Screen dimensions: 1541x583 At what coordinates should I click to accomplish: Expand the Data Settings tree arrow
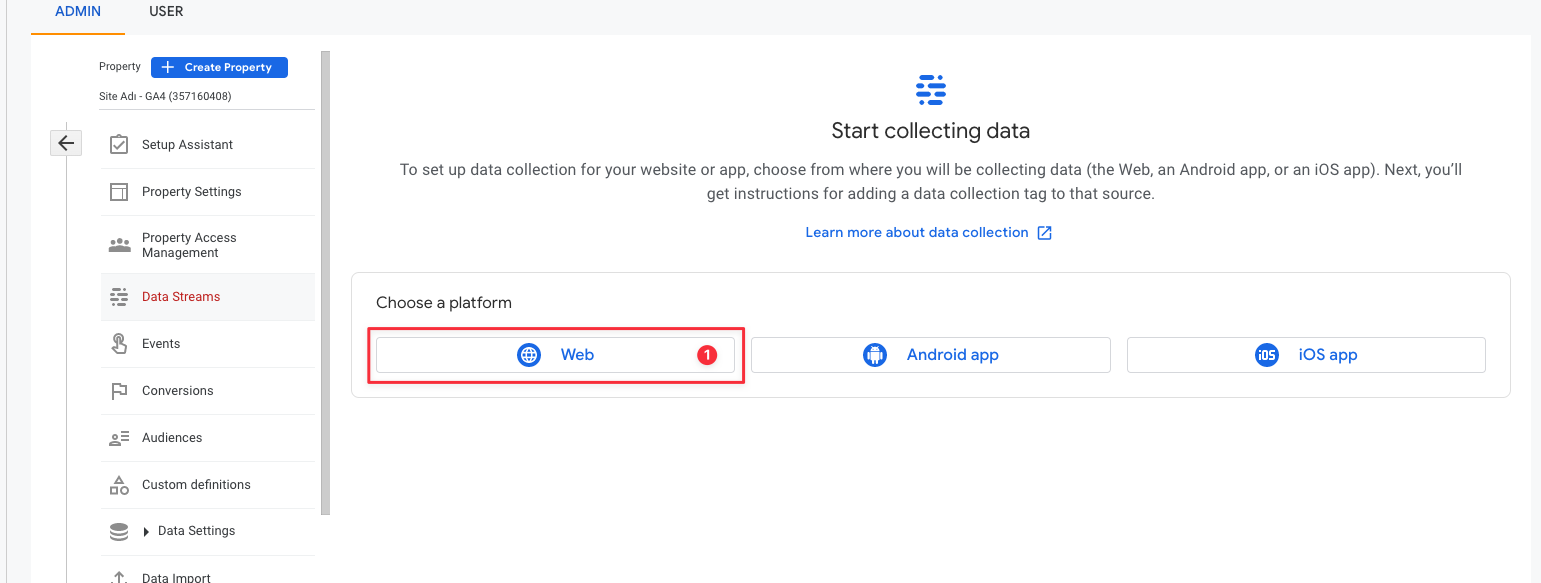click(147, 532)
